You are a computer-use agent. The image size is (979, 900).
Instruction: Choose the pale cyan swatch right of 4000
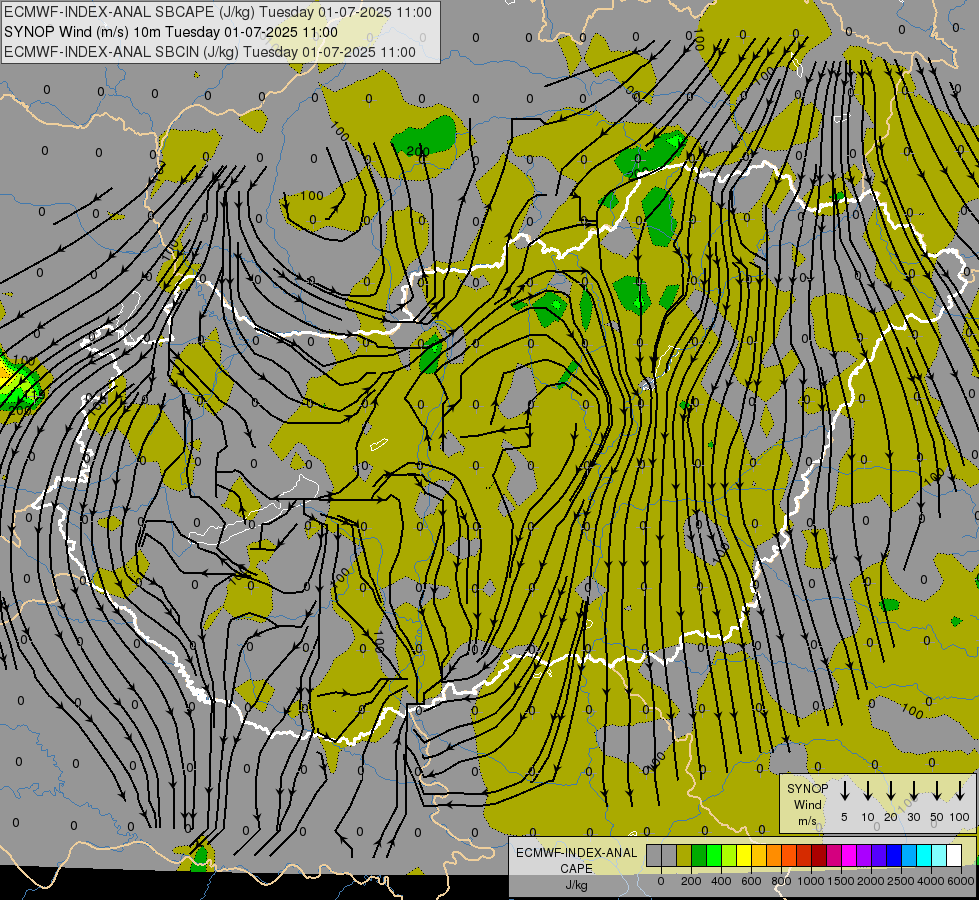pyautogui.click(x=939, y=855)
